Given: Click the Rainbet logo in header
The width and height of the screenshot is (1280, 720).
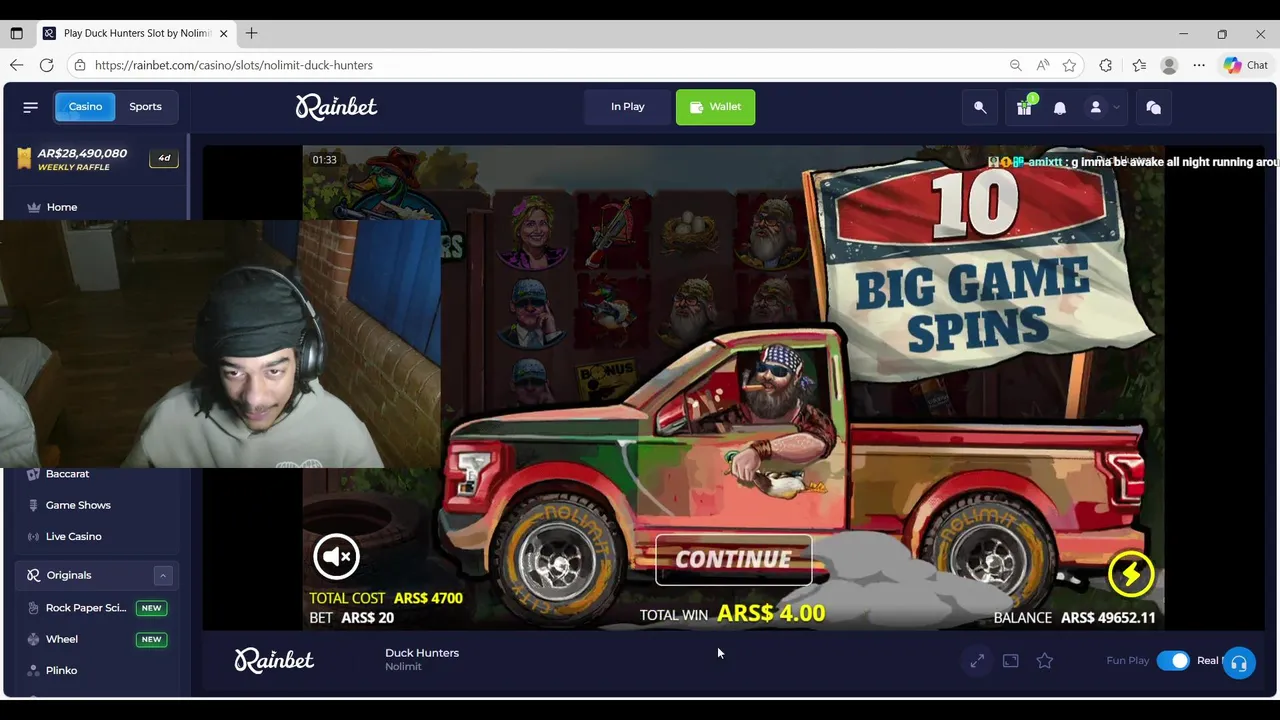Looking at the screenshot, I should click(336, 107).
